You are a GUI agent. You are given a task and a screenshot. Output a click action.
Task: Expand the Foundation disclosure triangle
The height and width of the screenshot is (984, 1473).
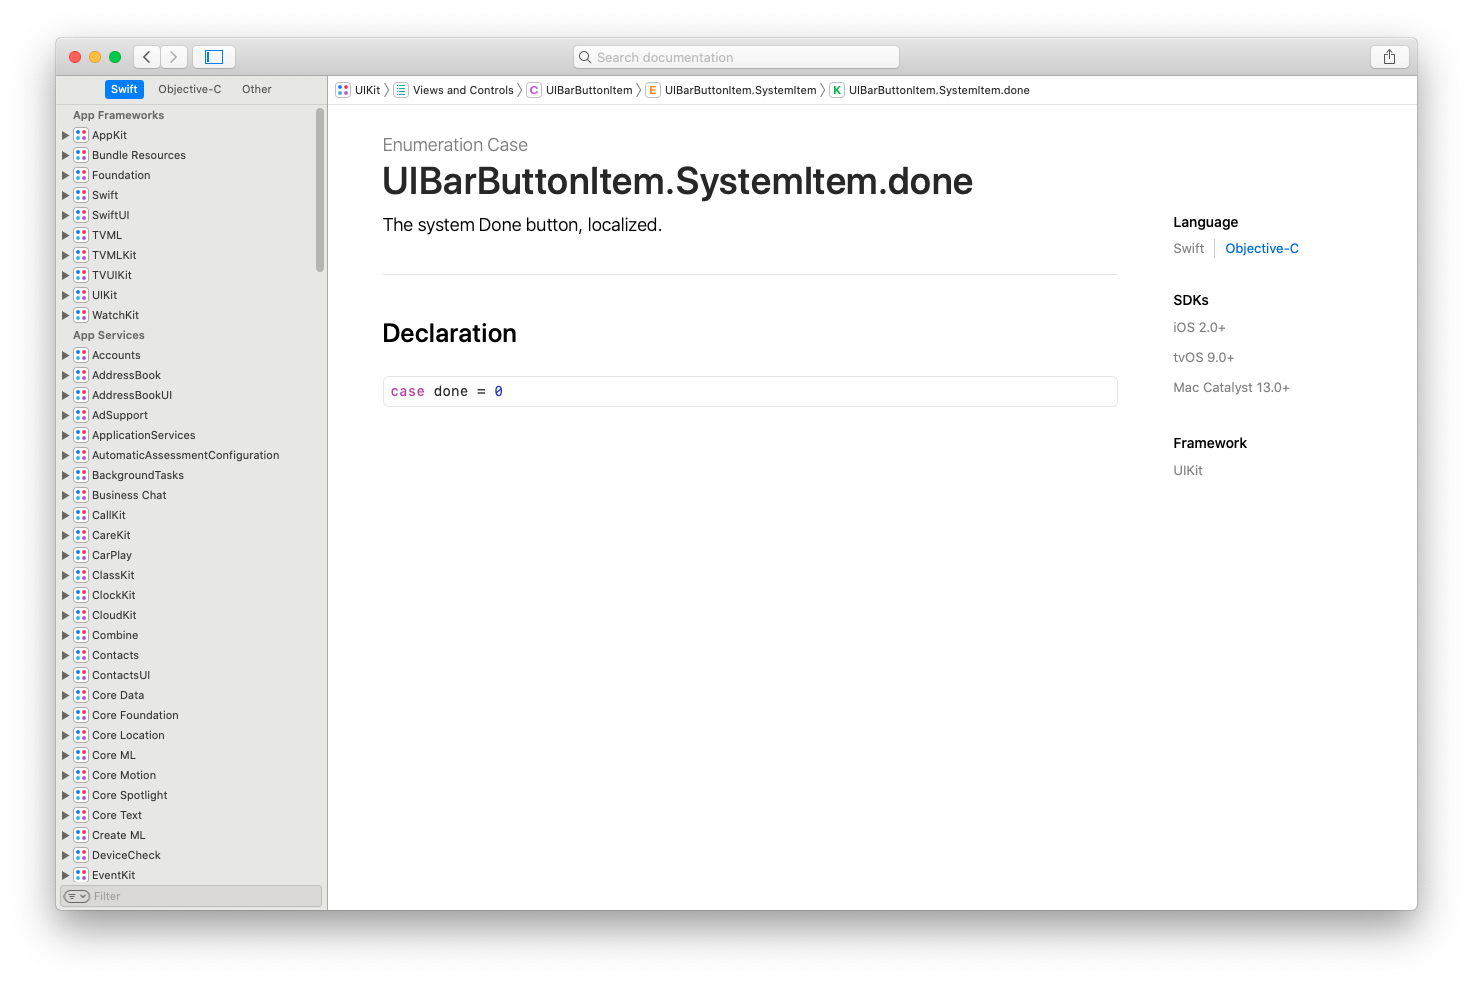66,175
